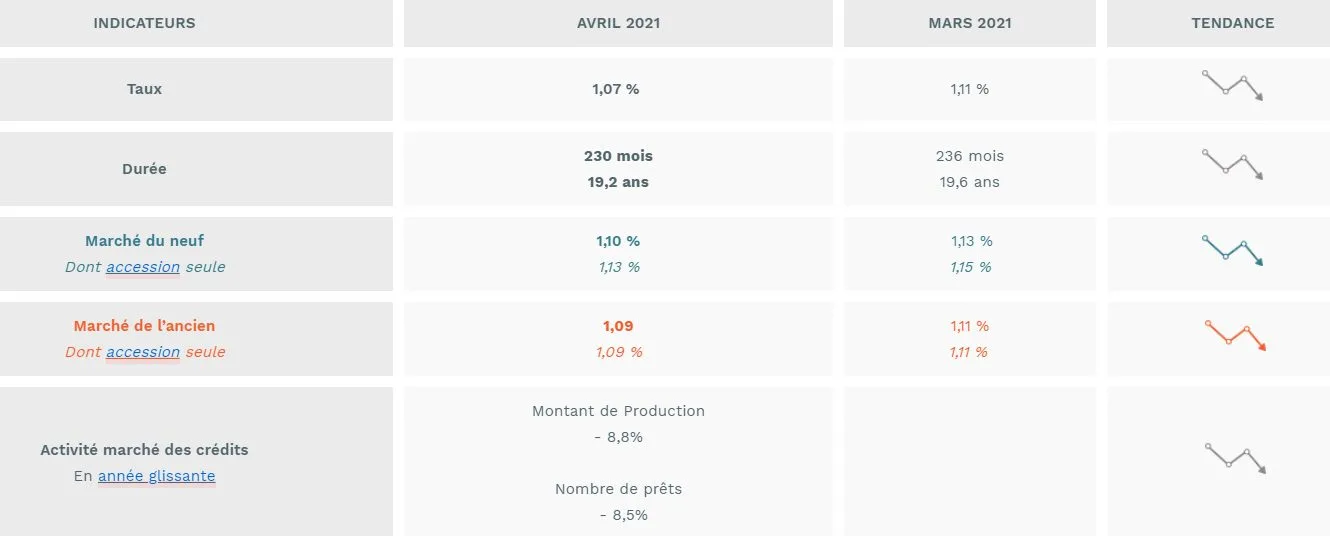Click the MARS 2021 column header
Viewport: 1330px width, 536px height.
tap(970, 23)
